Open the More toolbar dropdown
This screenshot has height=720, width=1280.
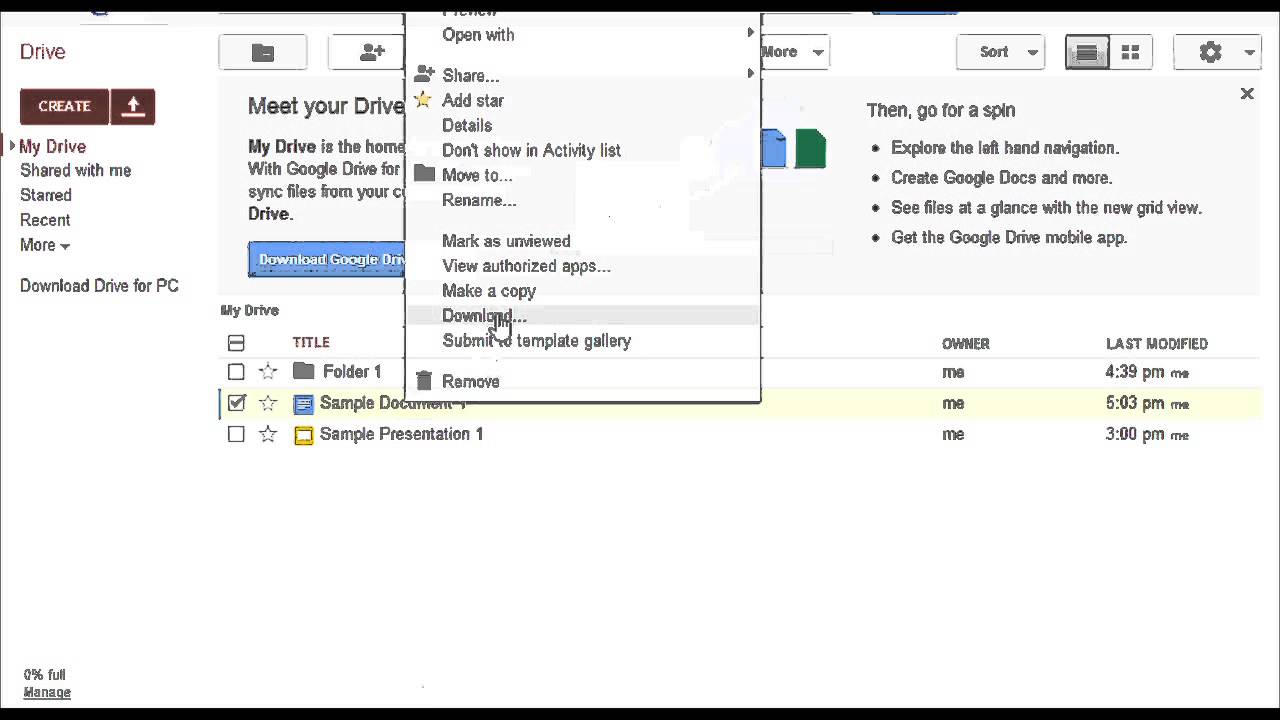[793, 53]
